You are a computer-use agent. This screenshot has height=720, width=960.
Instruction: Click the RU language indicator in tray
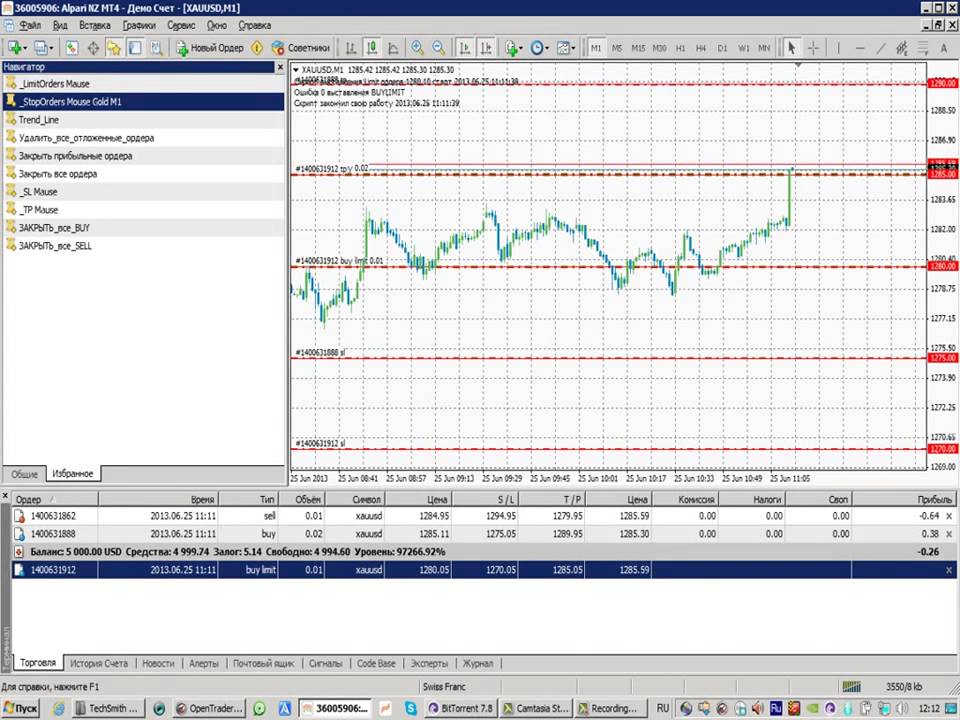tap(662, 708)
